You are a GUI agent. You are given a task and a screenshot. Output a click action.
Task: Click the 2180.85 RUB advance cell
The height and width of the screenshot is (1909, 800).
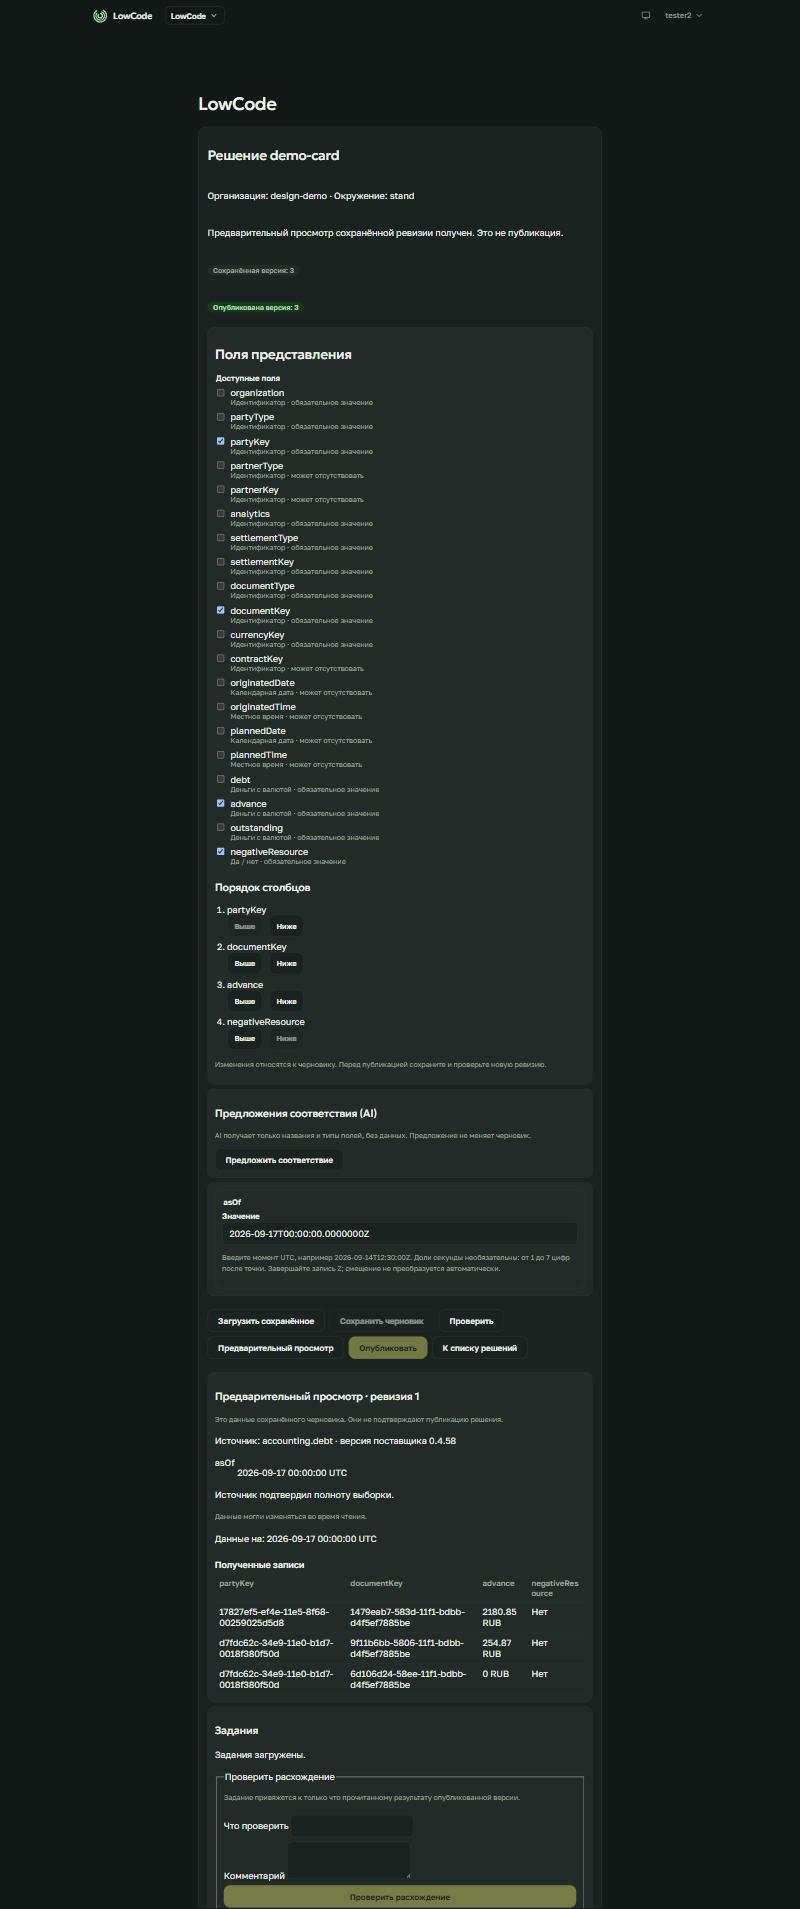click(x=500, y=1617)
